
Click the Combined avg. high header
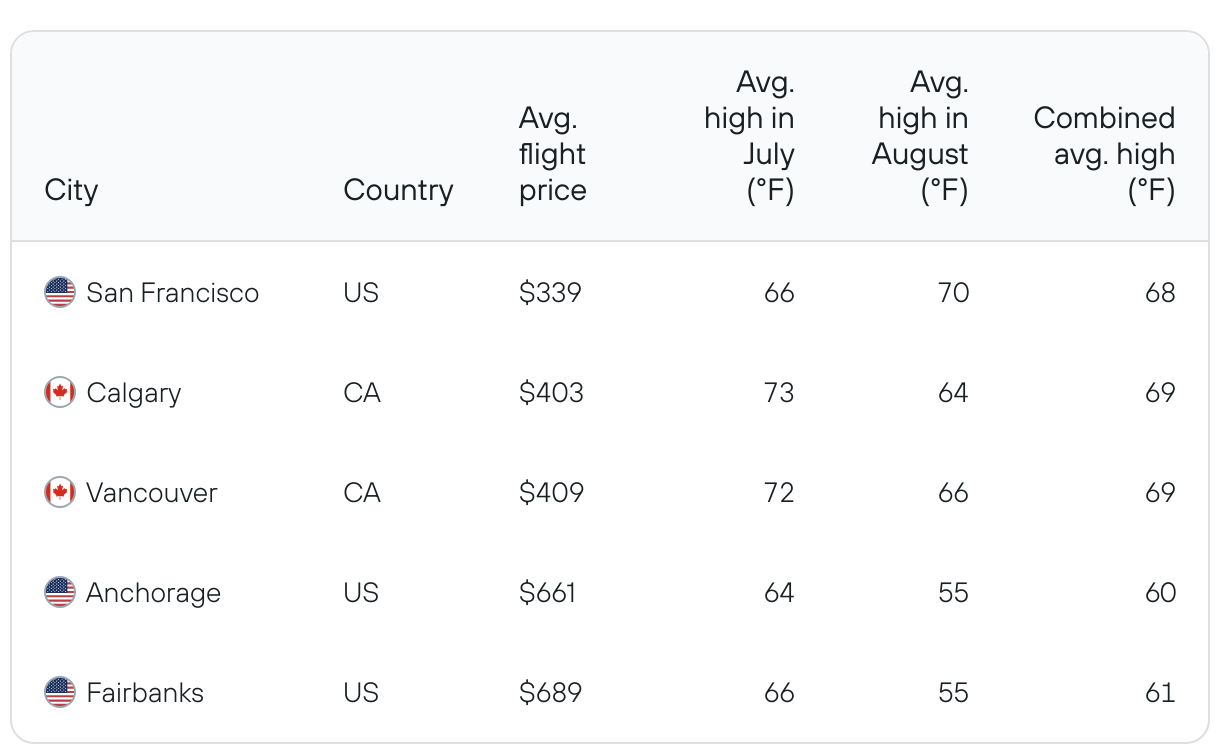click(1104, 154)
